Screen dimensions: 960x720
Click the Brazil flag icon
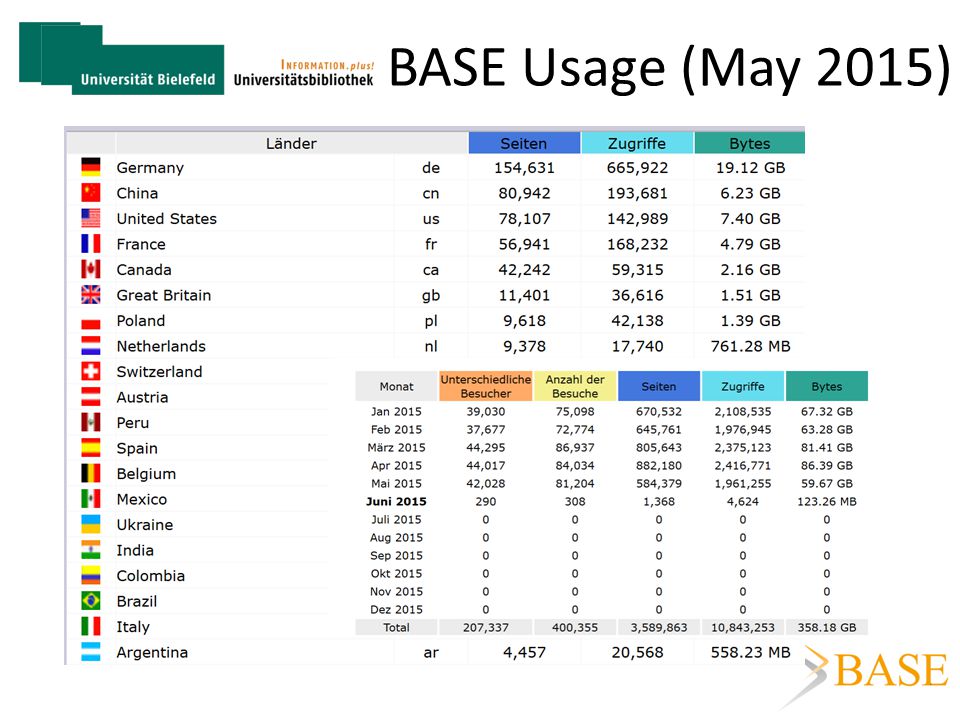tap(91, 601)
